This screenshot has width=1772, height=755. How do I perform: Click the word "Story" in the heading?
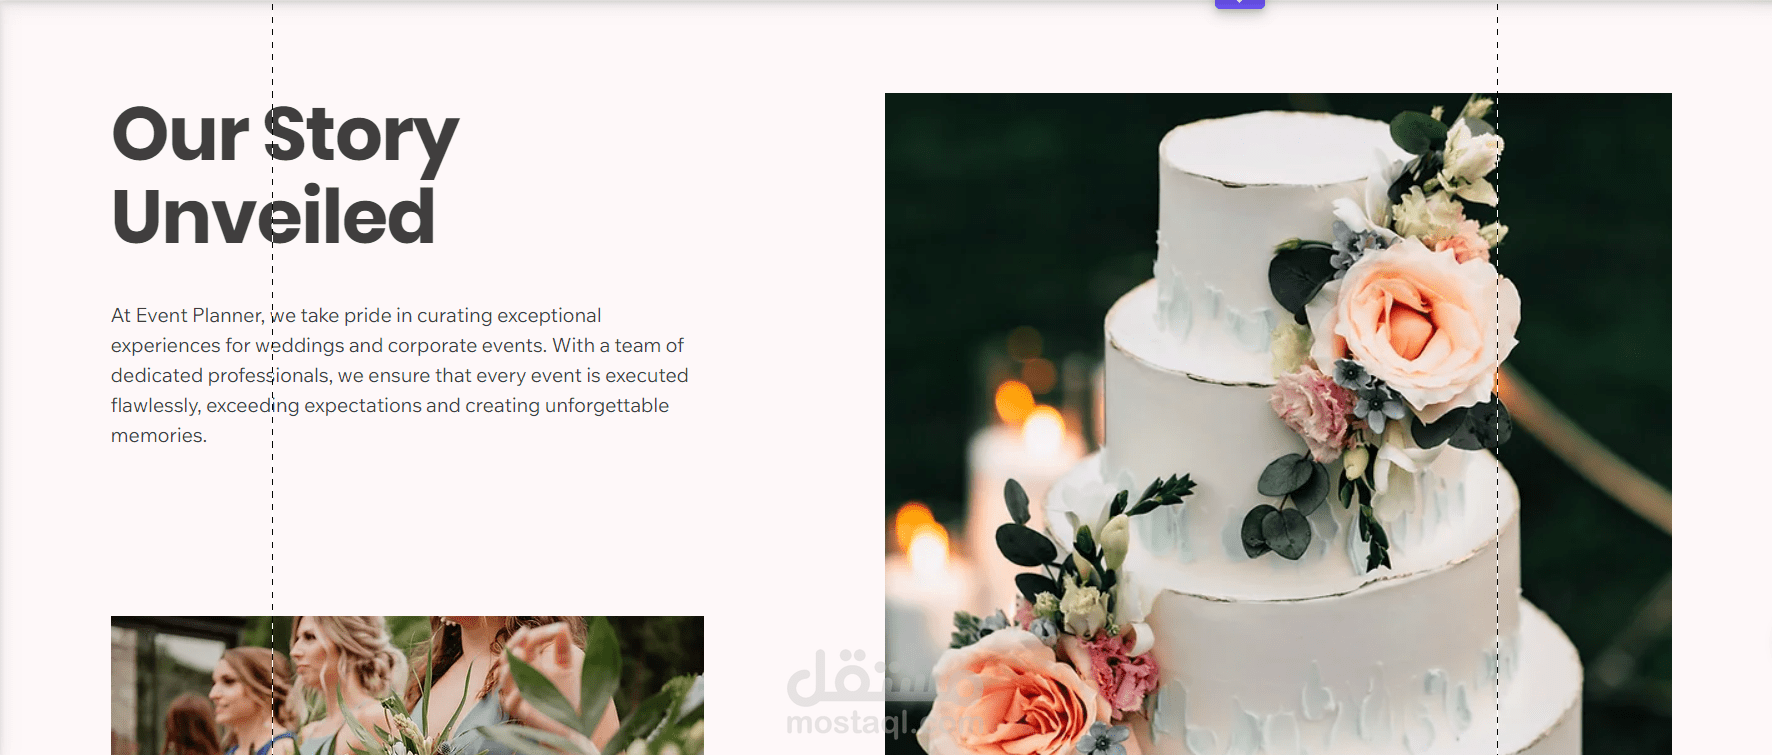[361, 138]
